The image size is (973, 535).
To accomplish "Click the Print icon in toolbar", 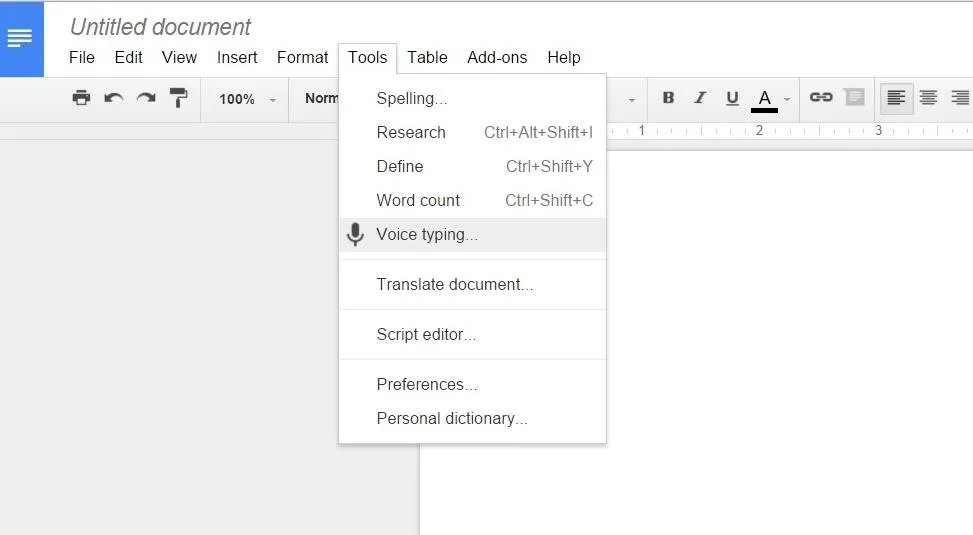I will click(81, 97).
